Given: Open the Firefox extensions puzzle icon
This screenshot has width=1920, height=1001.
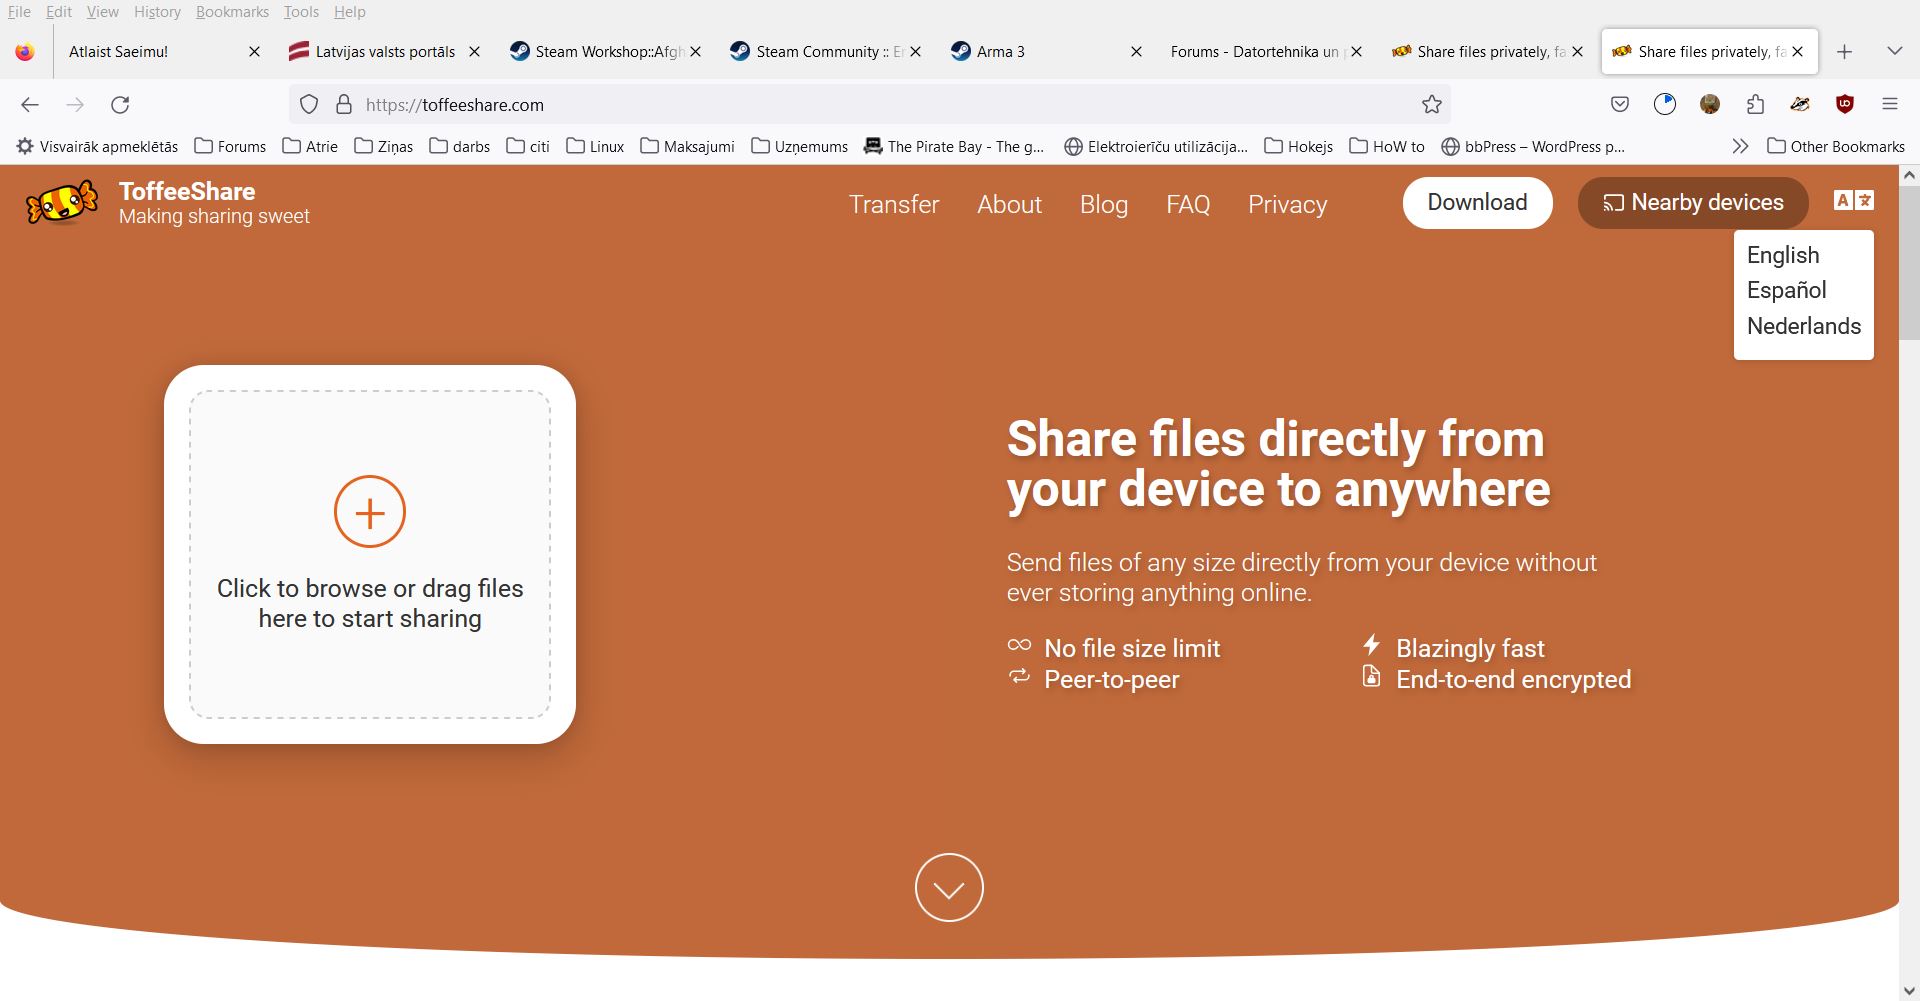Looking at the screenshot, I should tap(1755, 104).
